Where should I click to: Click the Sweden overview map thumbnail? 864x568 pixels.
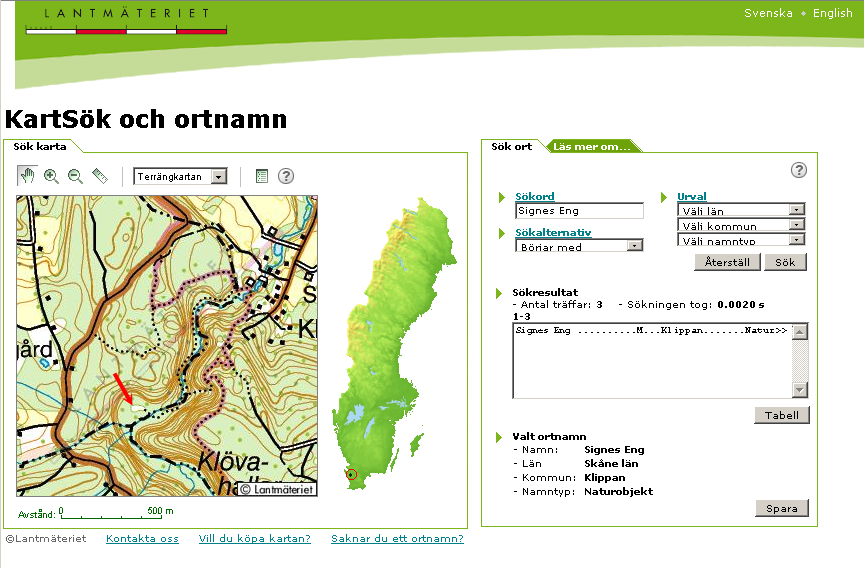point(395,344)
